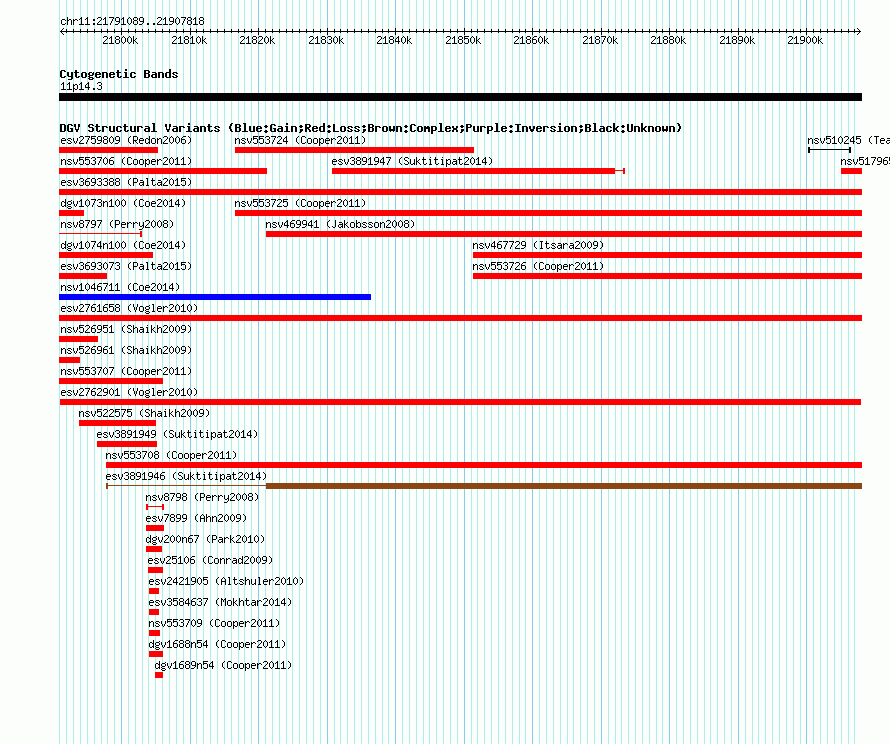Click the esv2759809 (Redon2006) variant label
The height and width of the screenshot is (744, 890).
[126, 140]
